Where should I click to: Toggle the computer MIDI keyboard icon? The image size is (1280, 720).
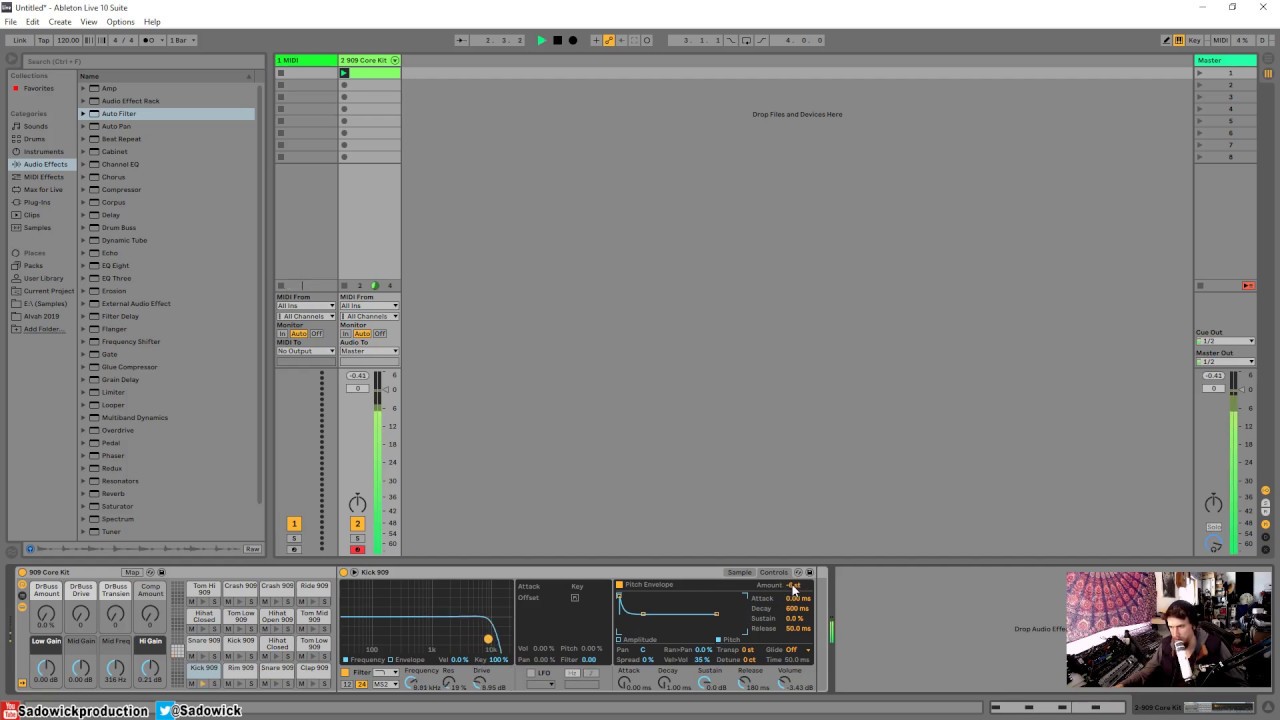(x=1179, y=40)
